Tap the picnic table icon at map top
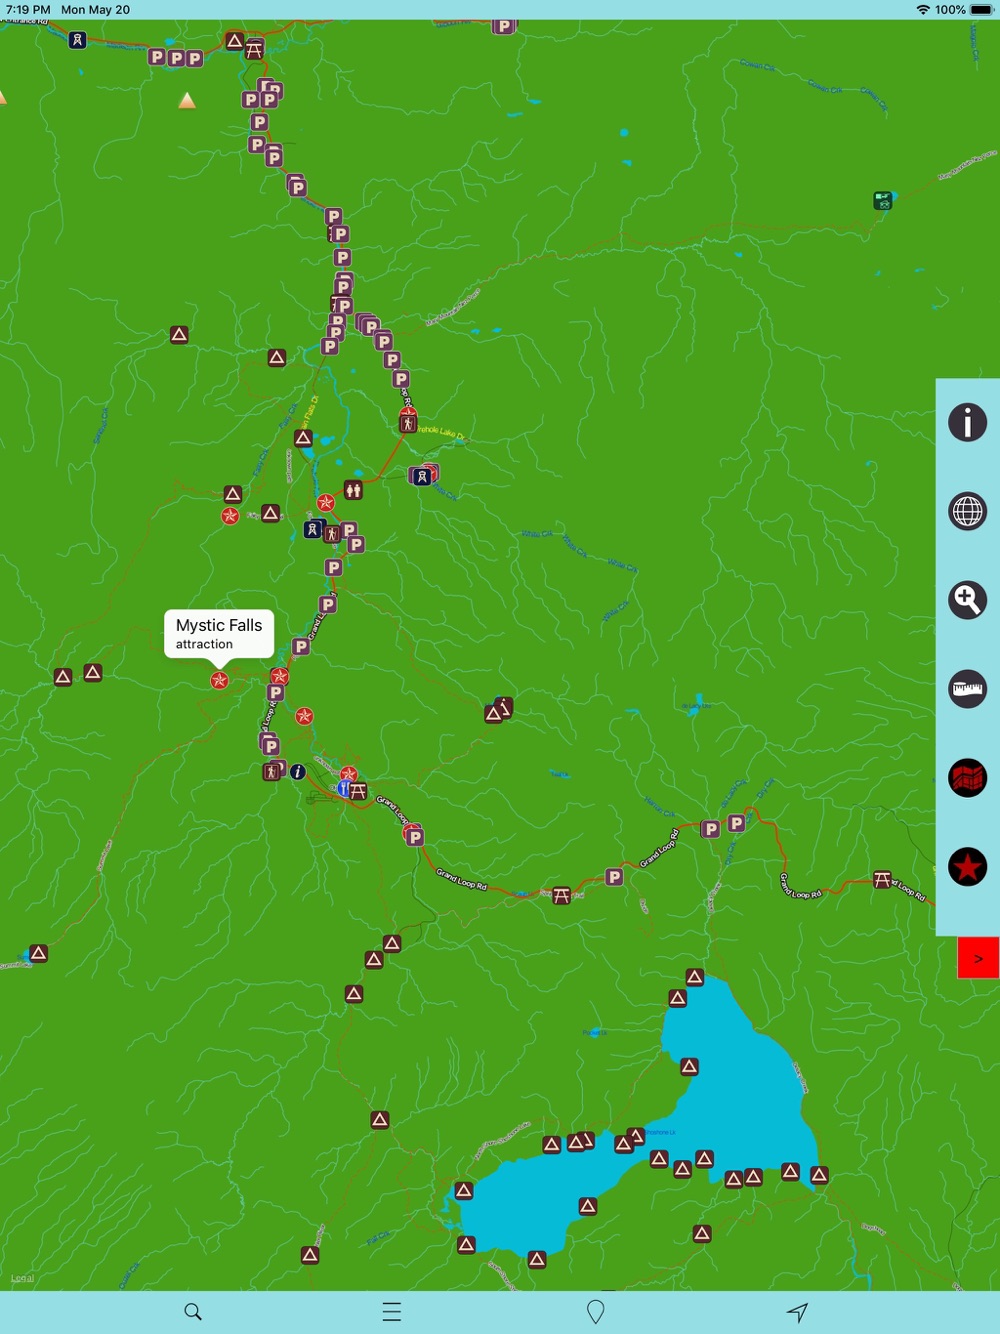This screenshot has width=1000, height=1334. (x=254, y=49)
